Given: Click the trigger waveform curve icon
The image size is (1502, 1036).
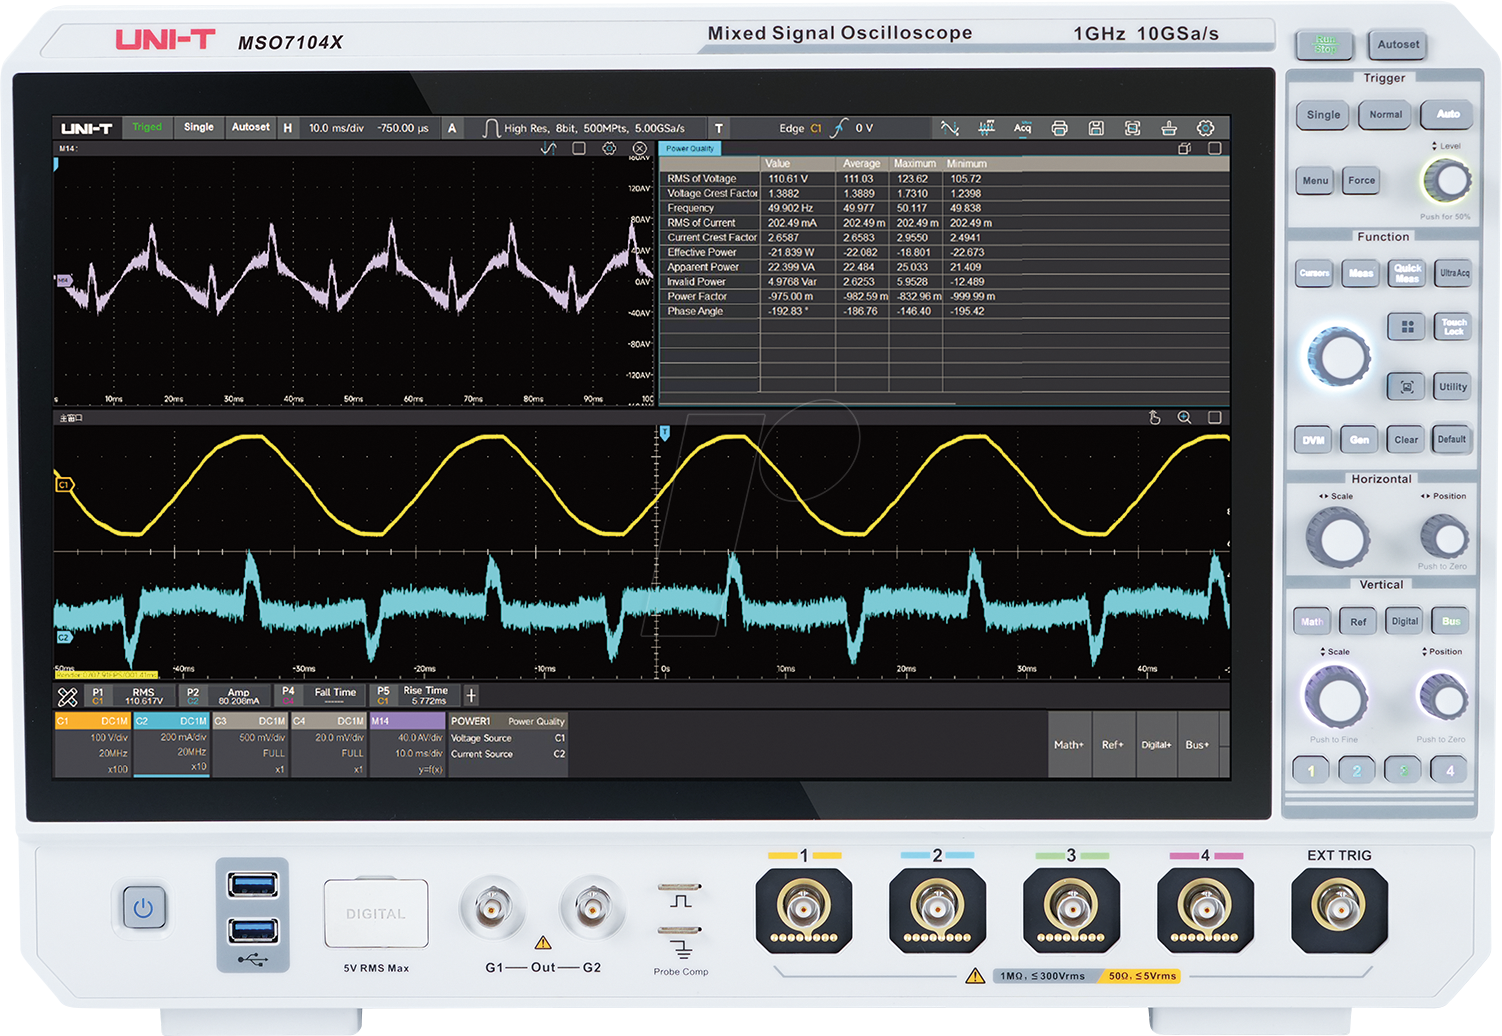Looking at the screenshot, I should (x=950, y=128).
